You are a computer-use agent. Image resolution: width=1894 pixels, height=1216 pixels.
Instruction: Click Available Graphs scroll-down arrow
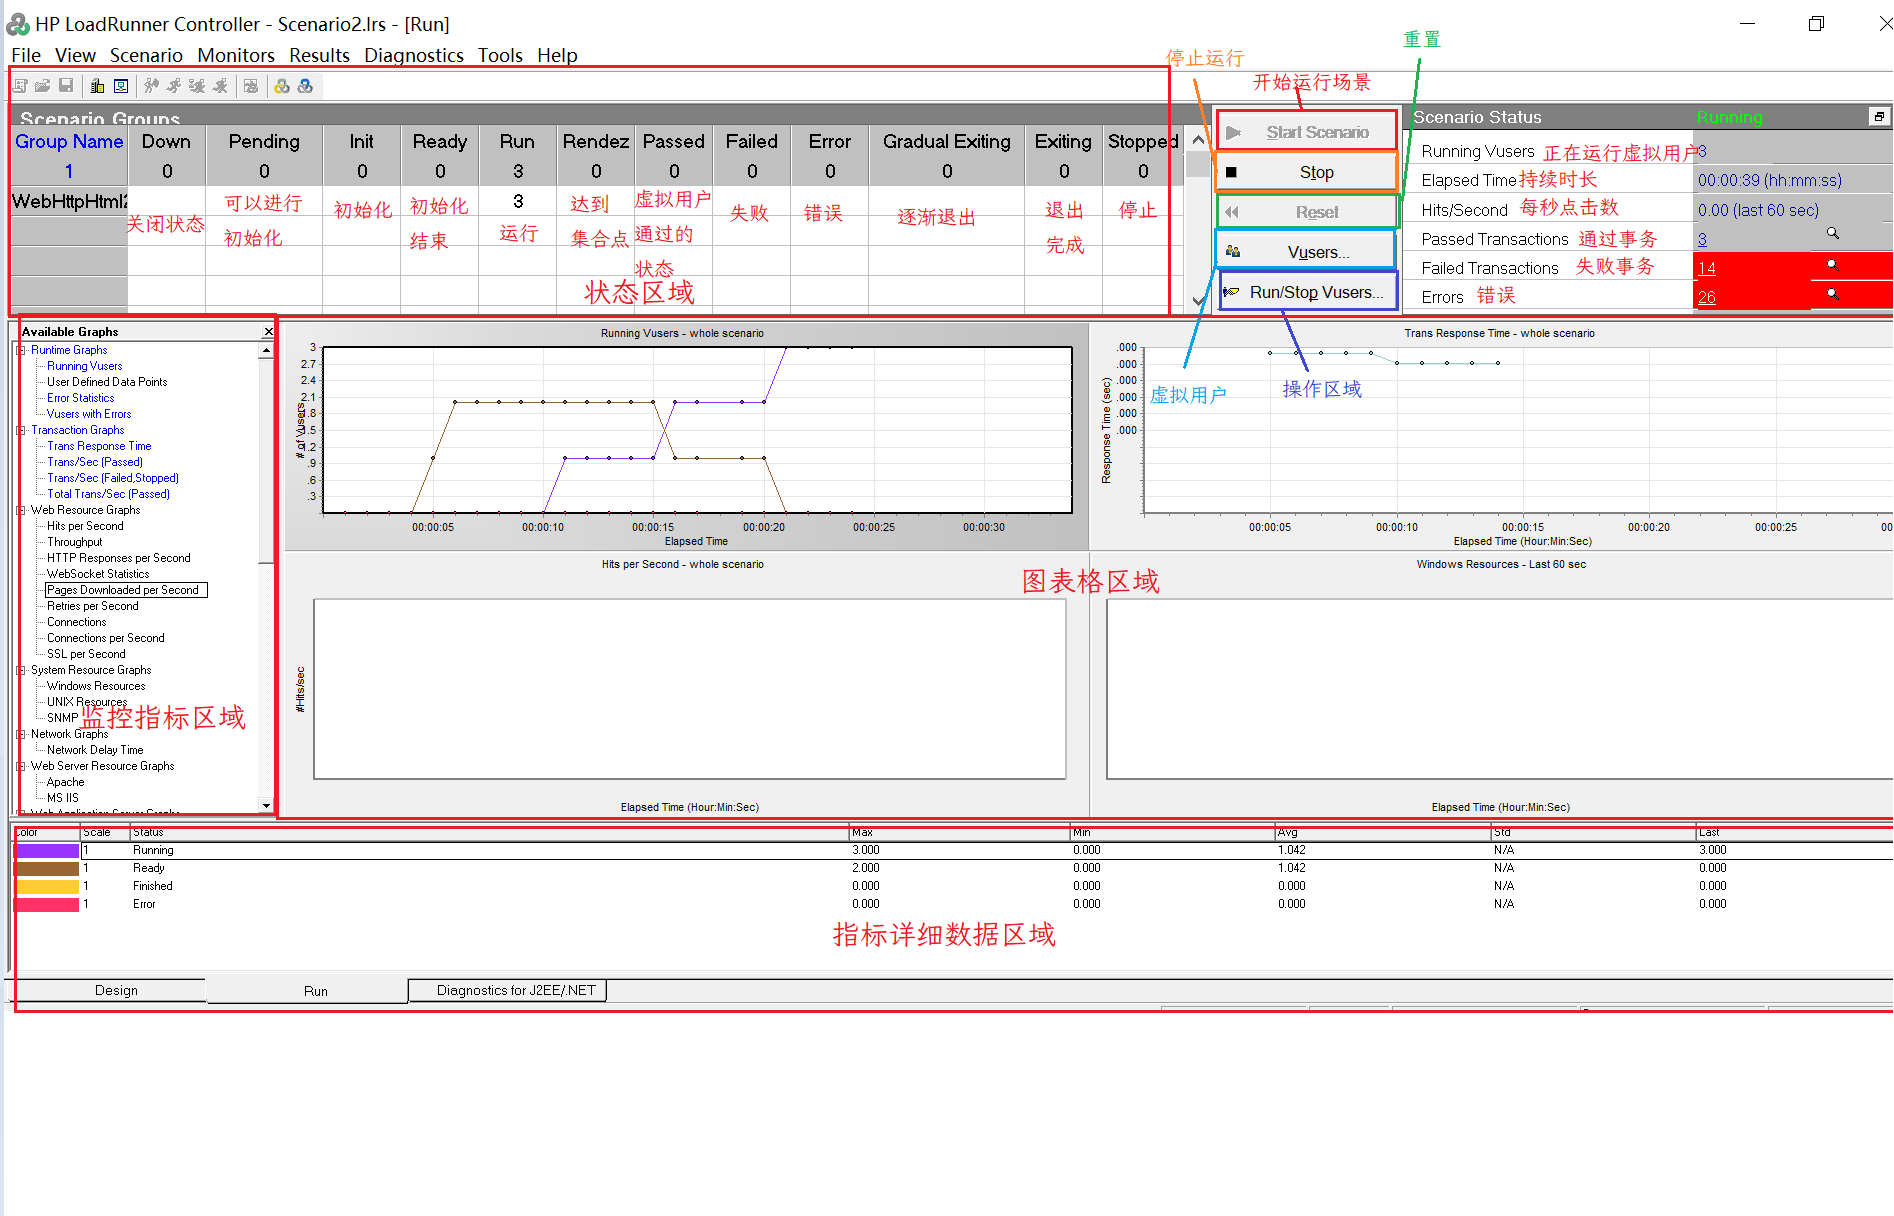click(x=266, y=805)
